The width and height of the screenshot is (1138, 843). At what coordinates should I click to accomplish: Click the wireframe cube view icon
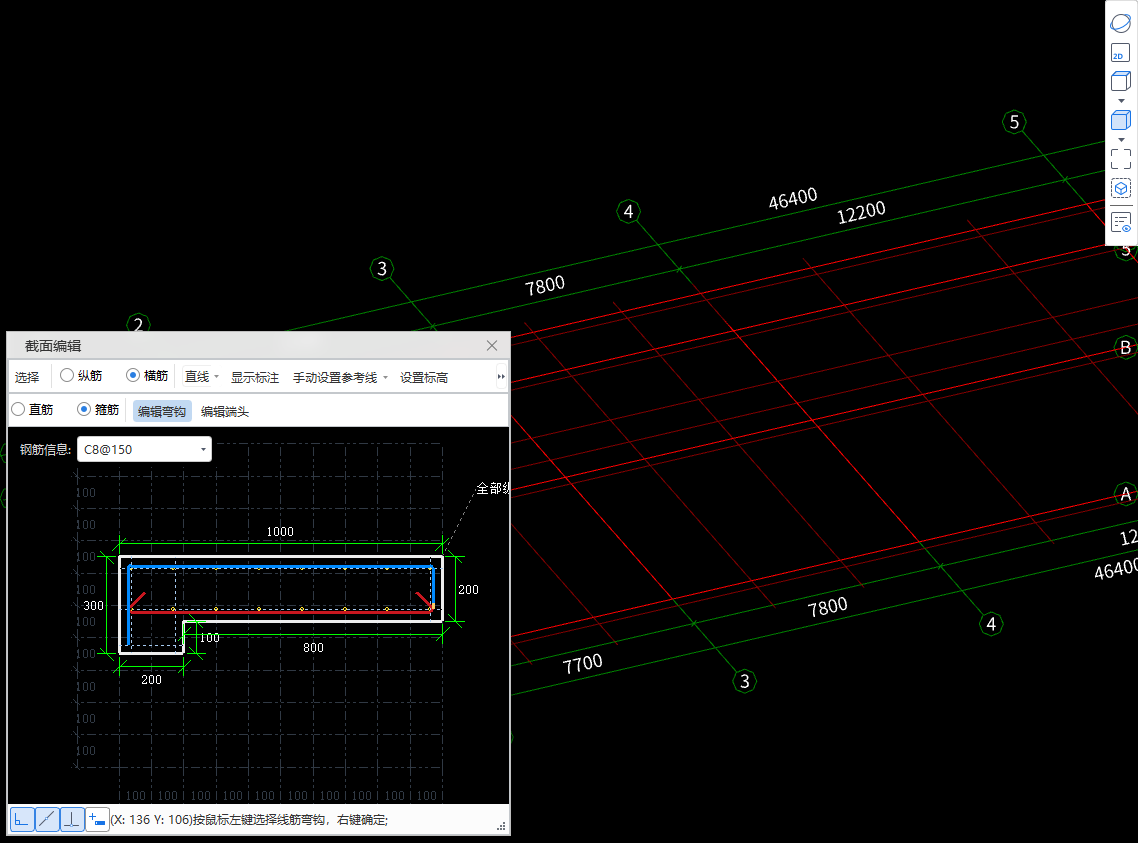click(1121, 81)
